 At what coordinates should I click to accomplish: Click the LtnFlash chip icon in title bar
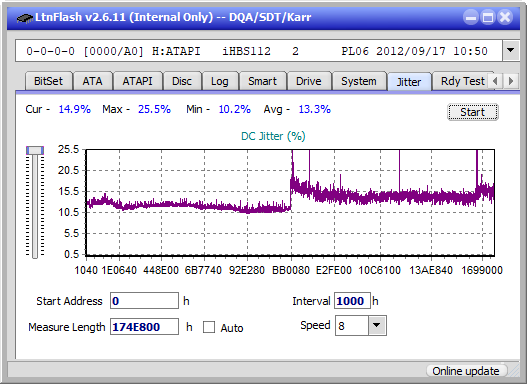pos(25,17)
